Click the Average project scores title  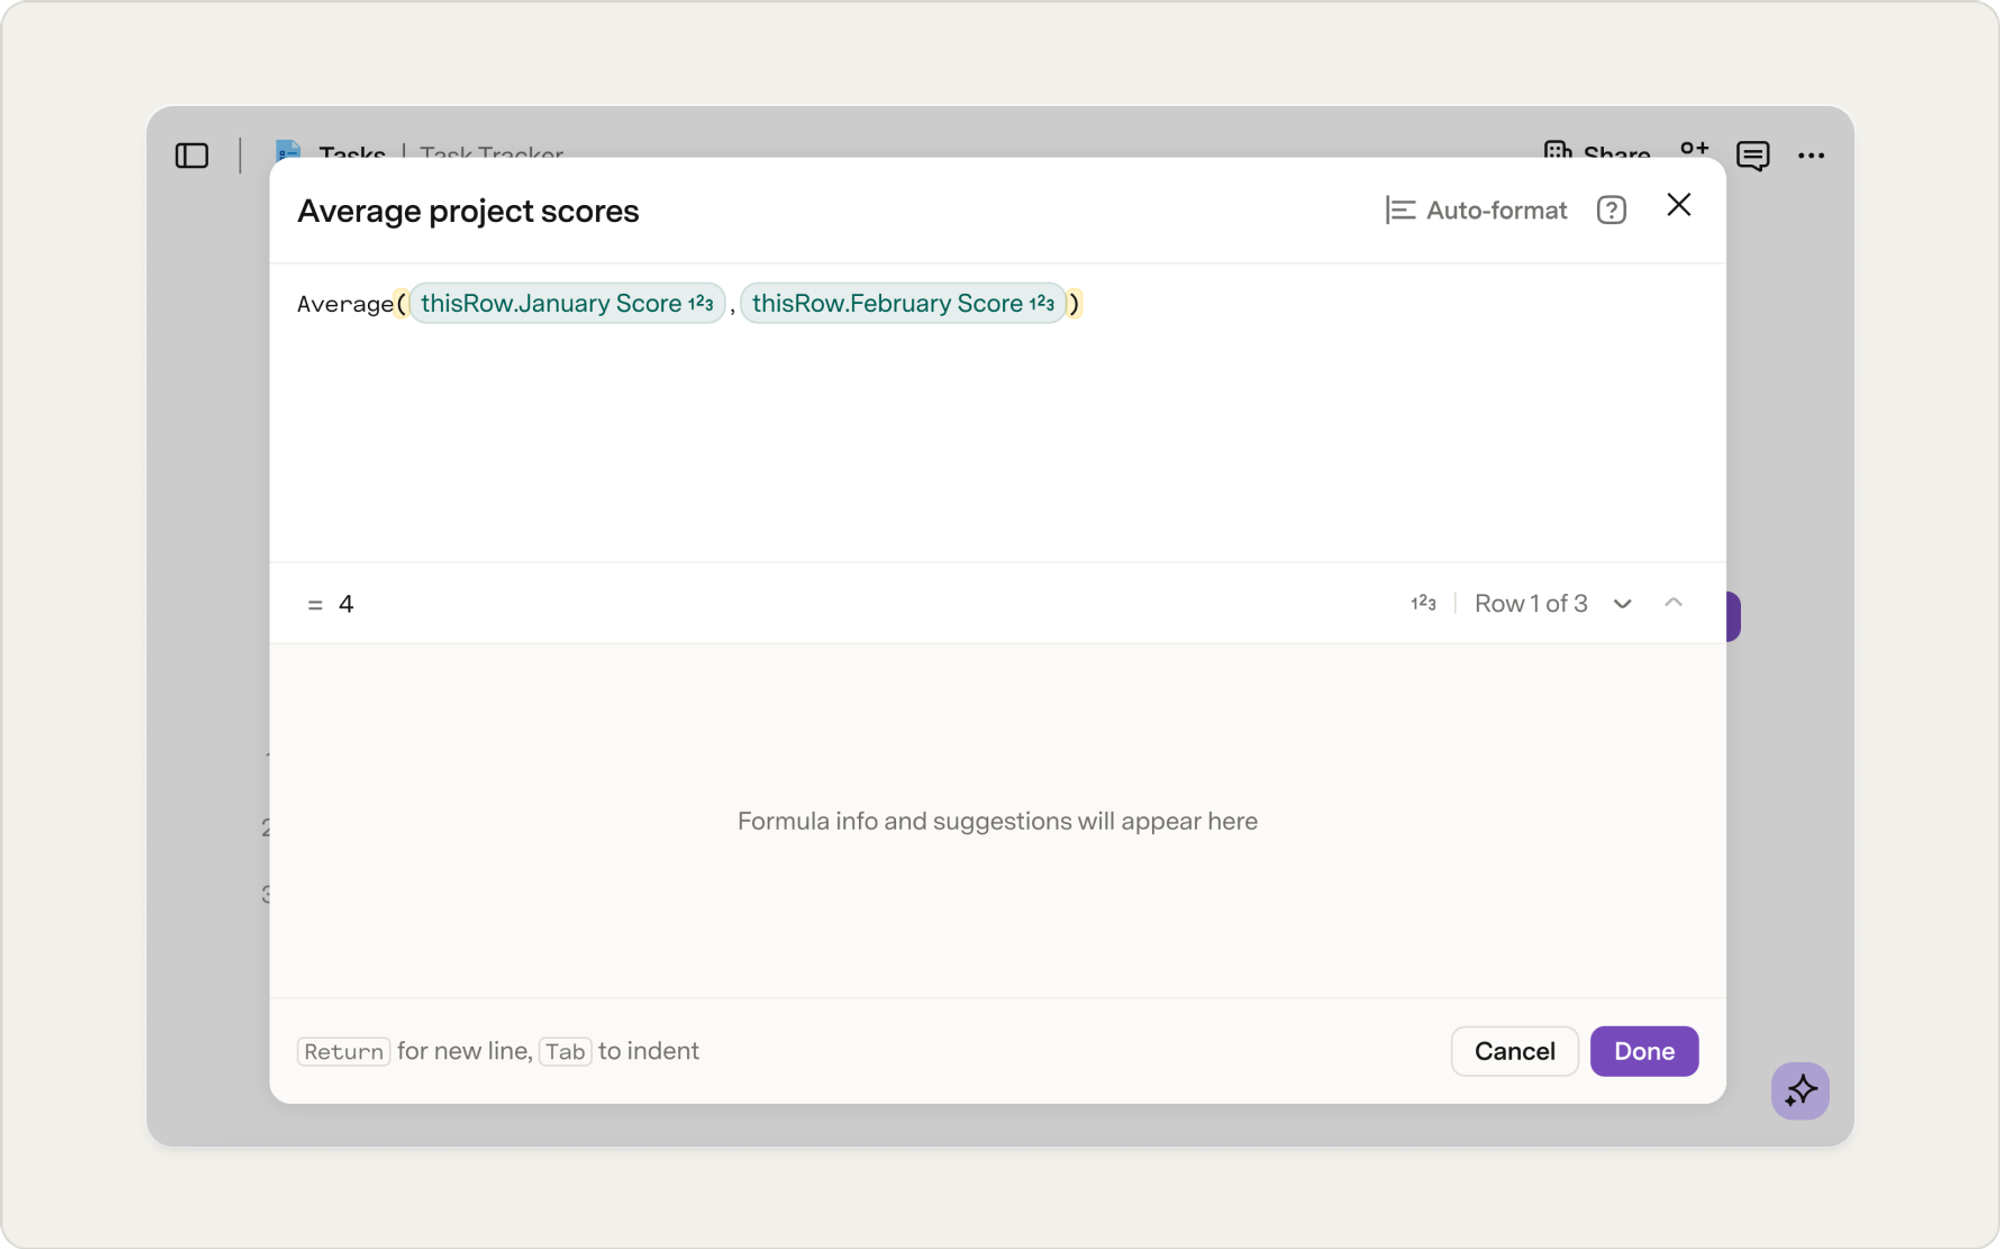pyautogui.click(x=468, y=211)
